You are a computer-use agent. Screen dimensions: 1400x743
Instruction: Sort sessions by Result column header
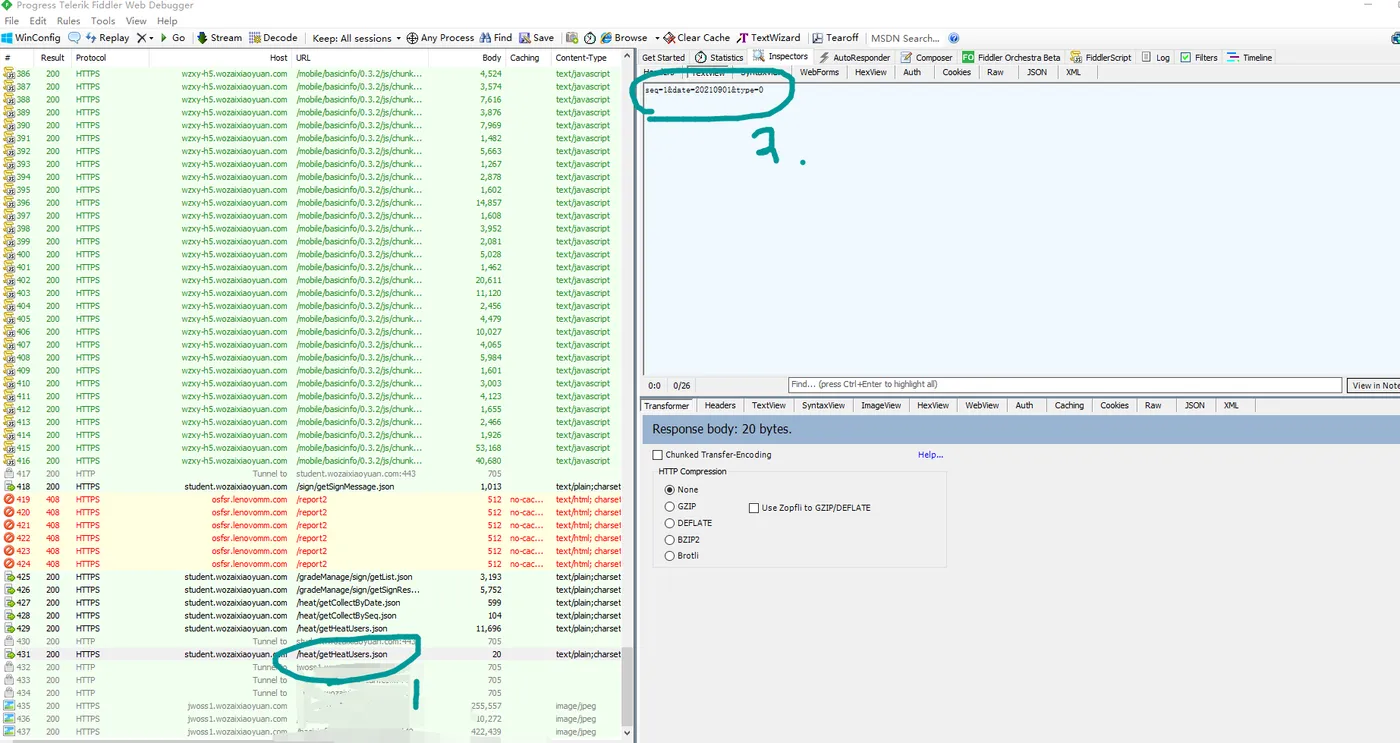click(x=52, y=58)
